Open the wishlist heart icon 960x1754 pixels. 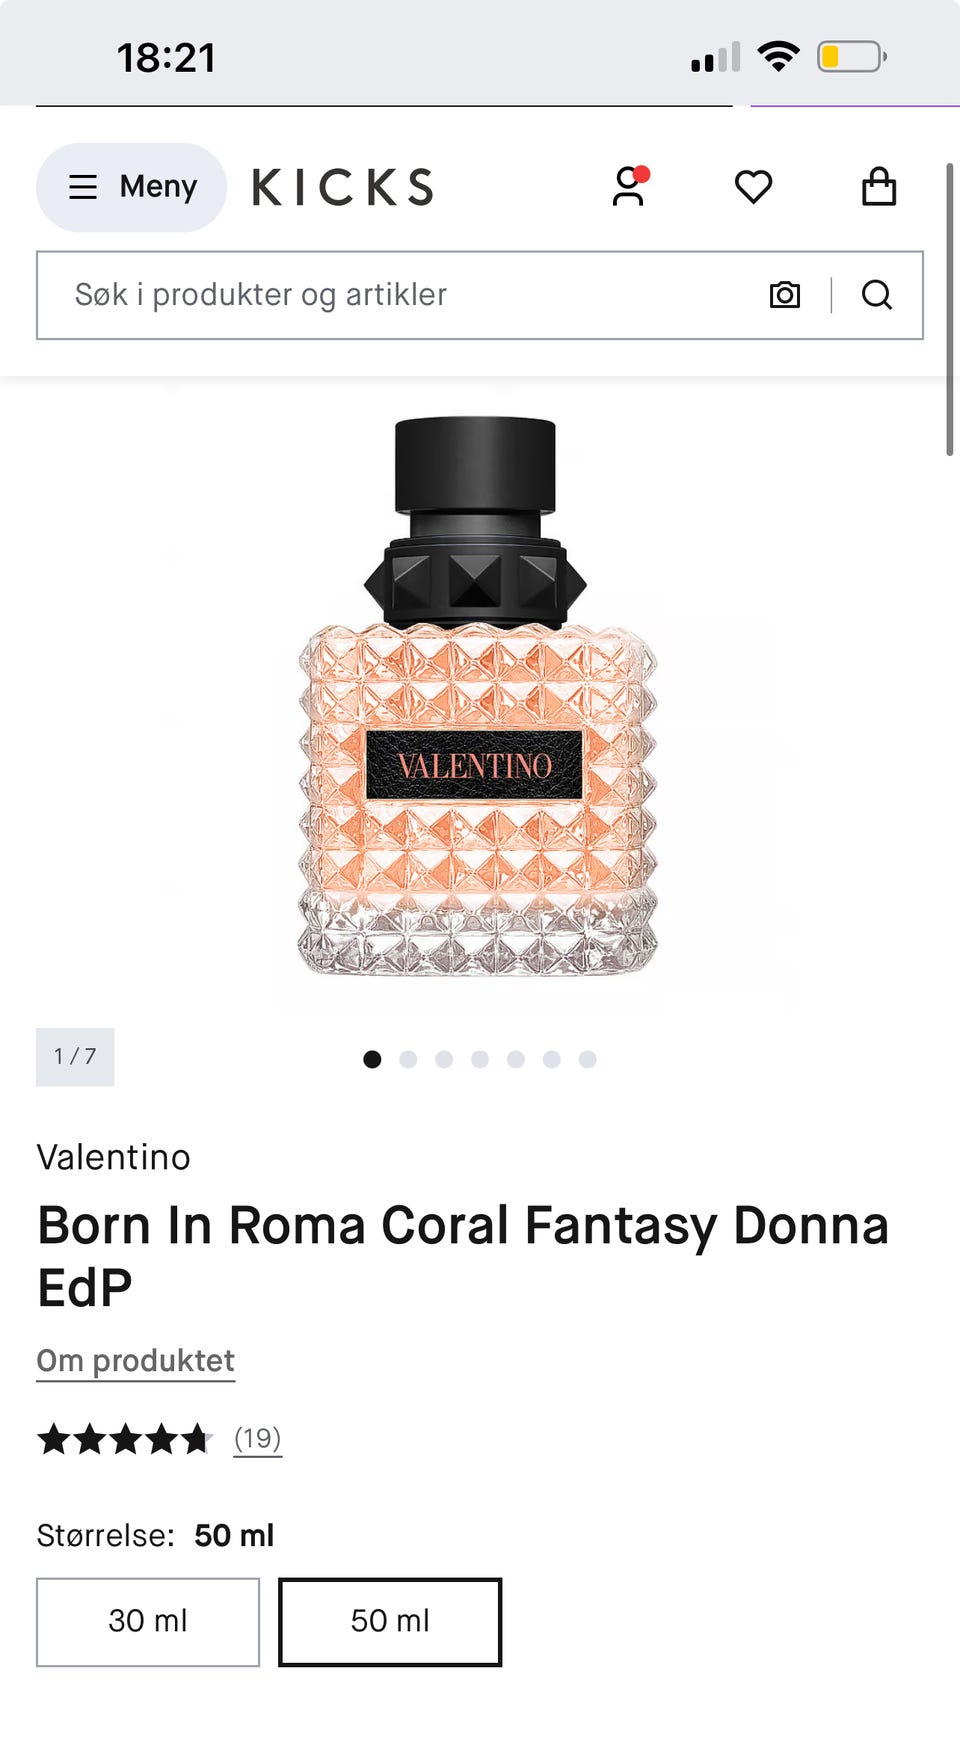pyautogui.click(x=753, y=187)
